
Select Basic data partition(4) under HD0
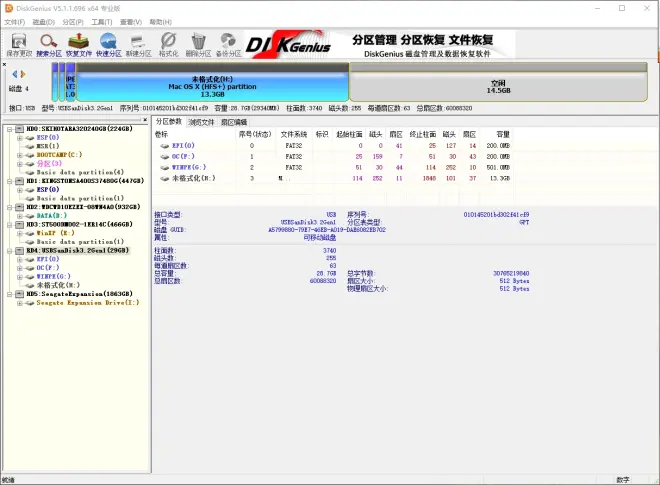pyautogui.click(x=80, y=172)
